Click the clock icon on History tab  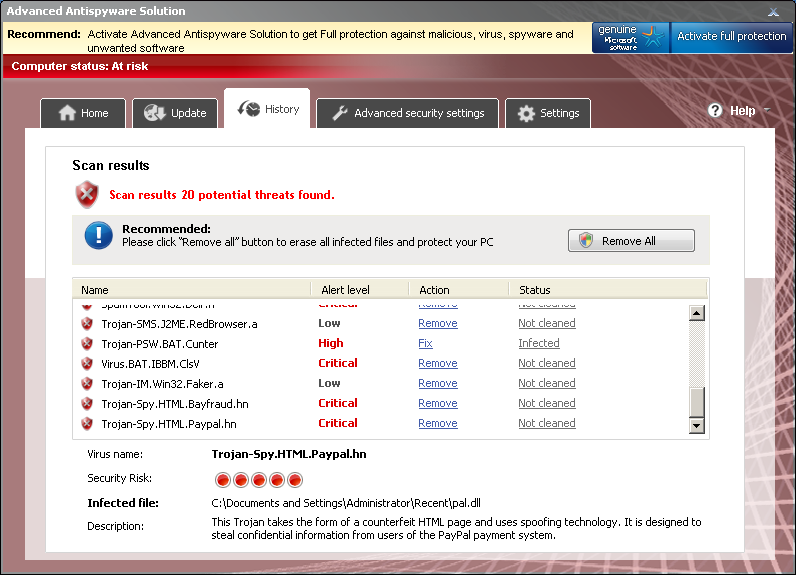pos(249,109)
